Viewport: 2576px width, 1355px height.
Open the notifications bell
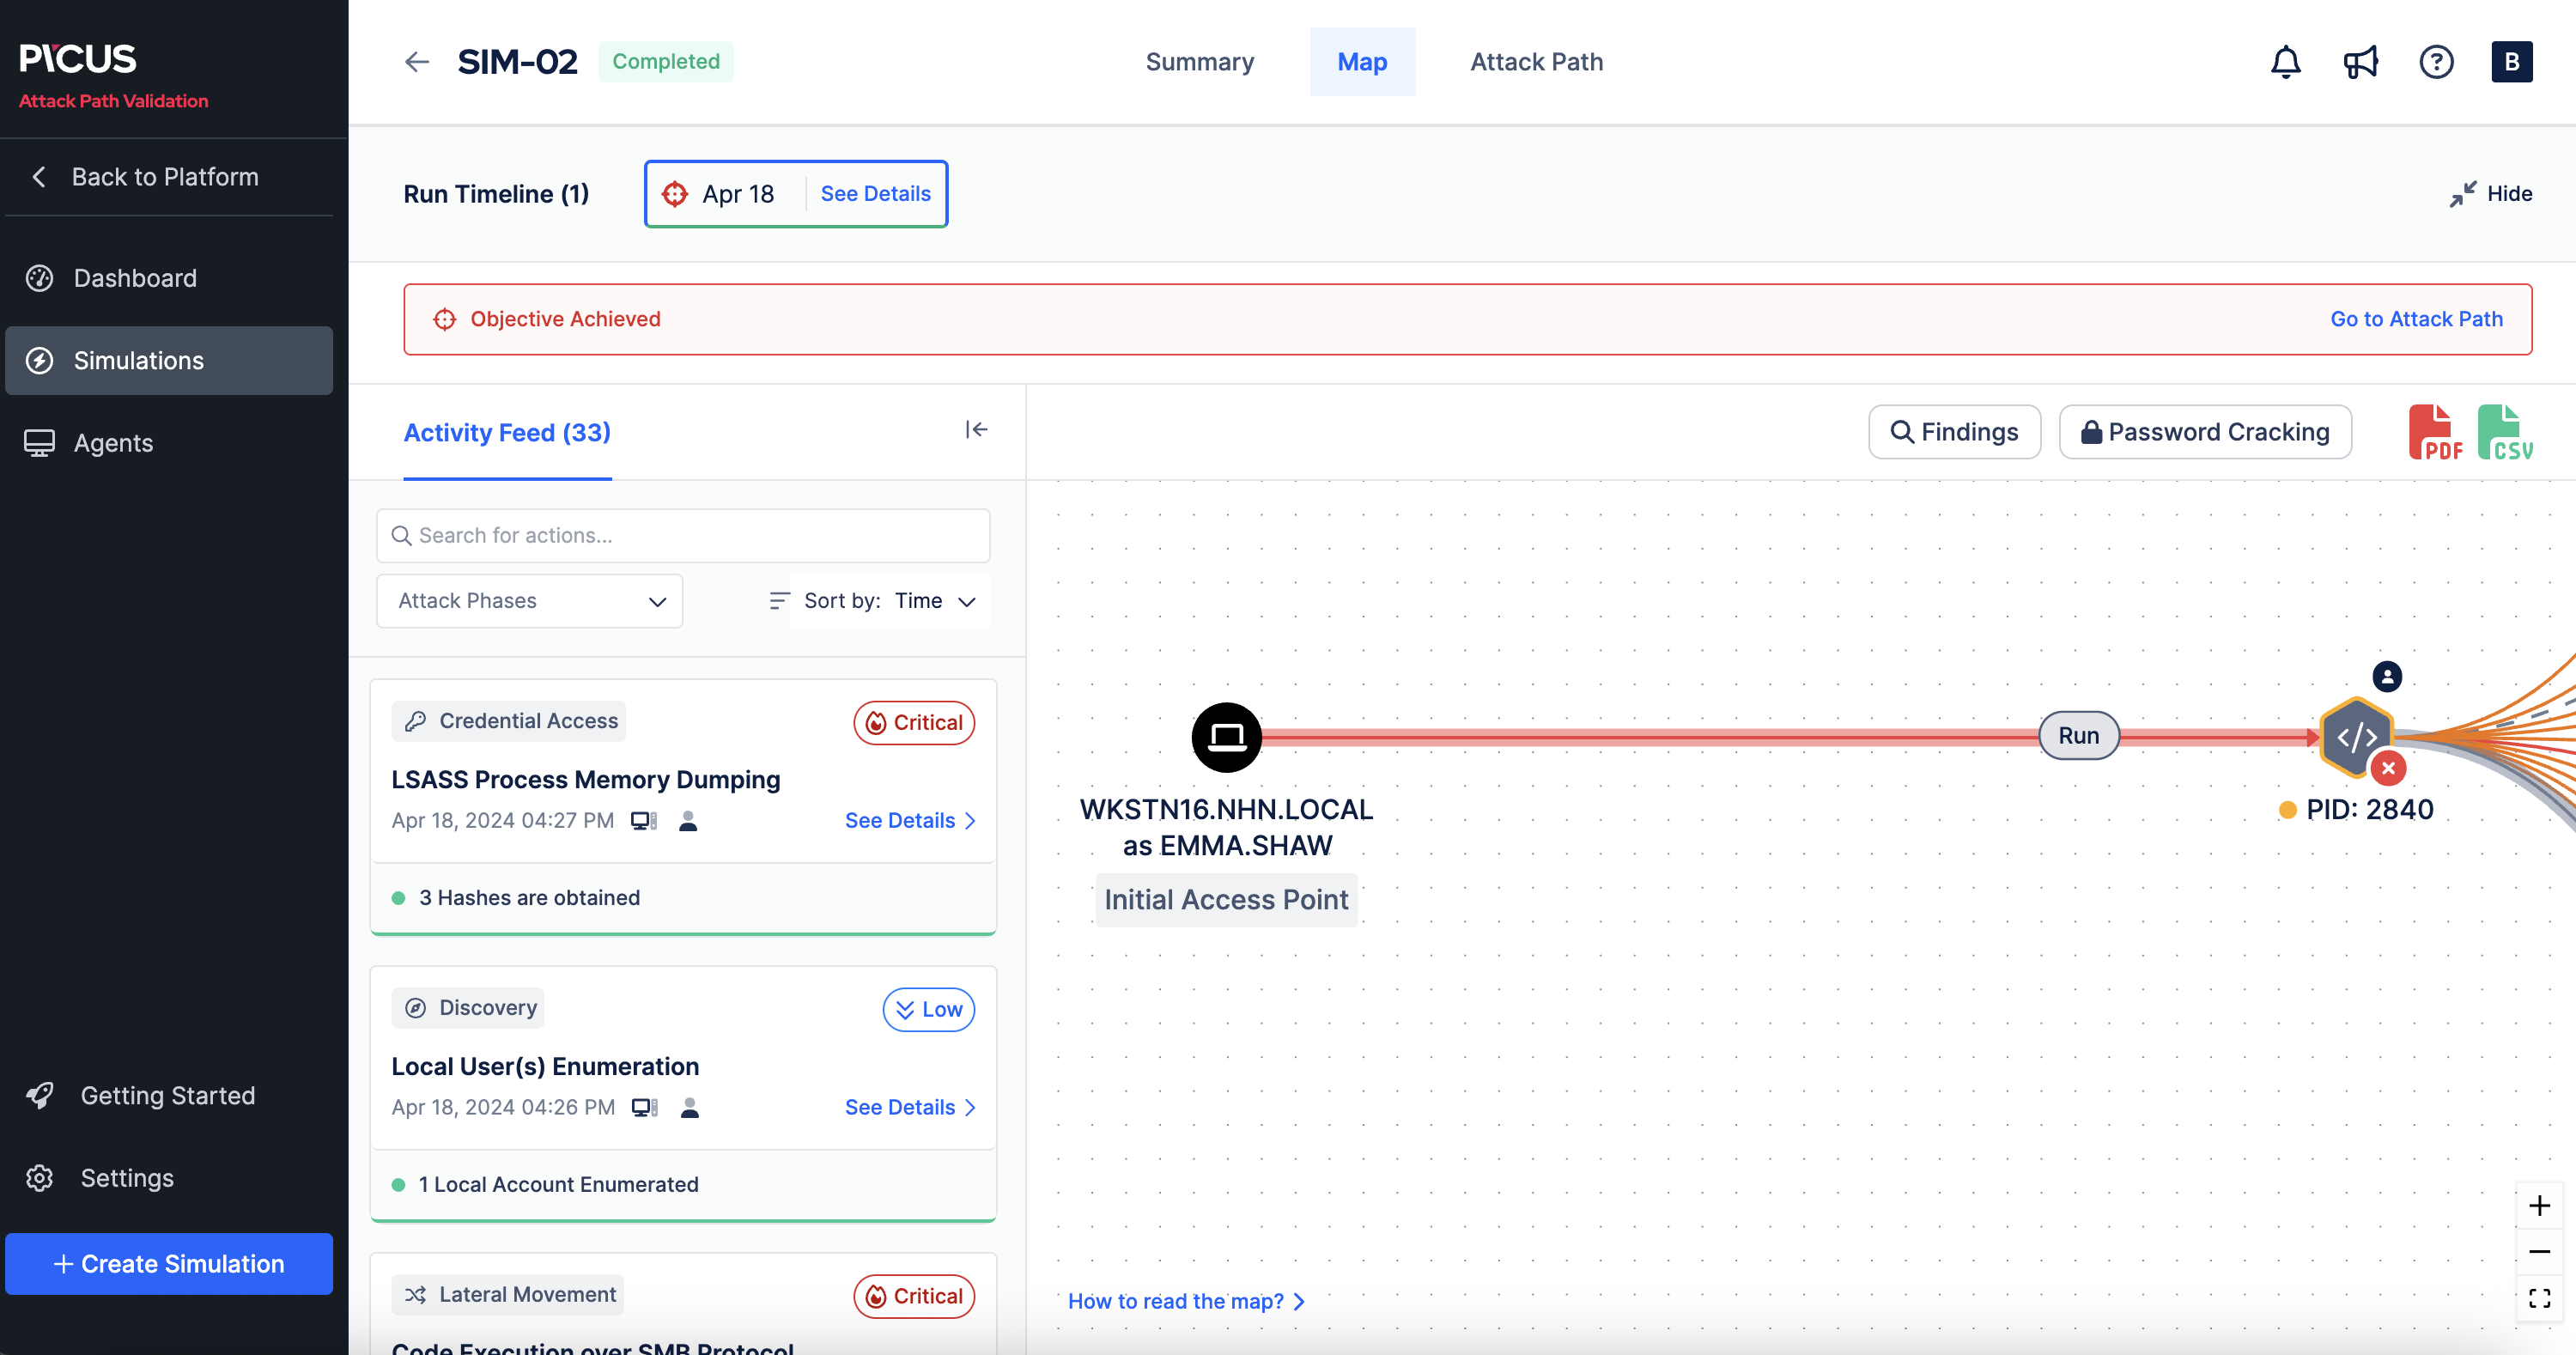click(2285, 62)
